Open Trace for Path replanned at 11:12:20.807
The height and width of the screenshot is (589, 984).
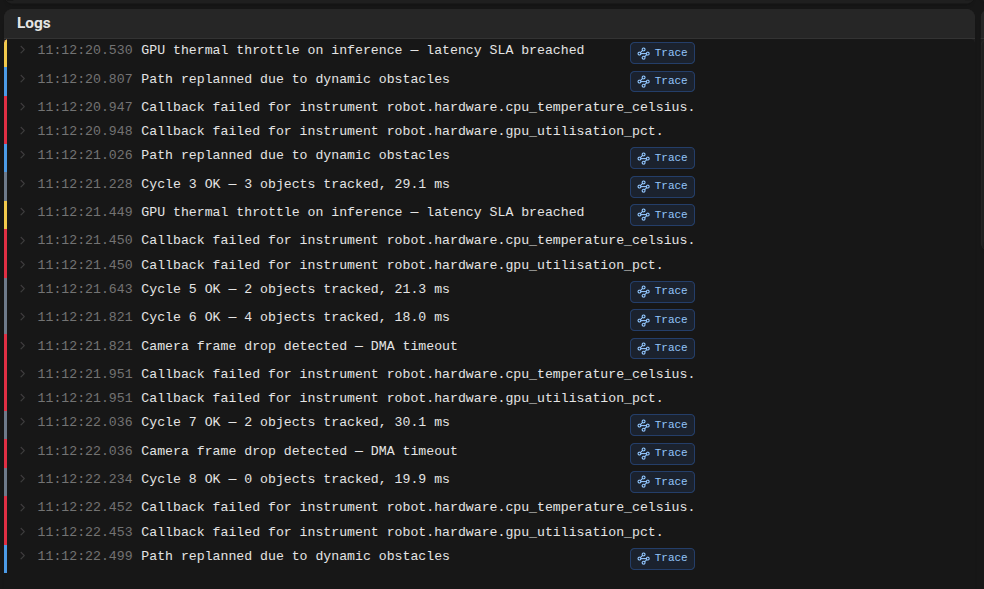pos(662,81)
